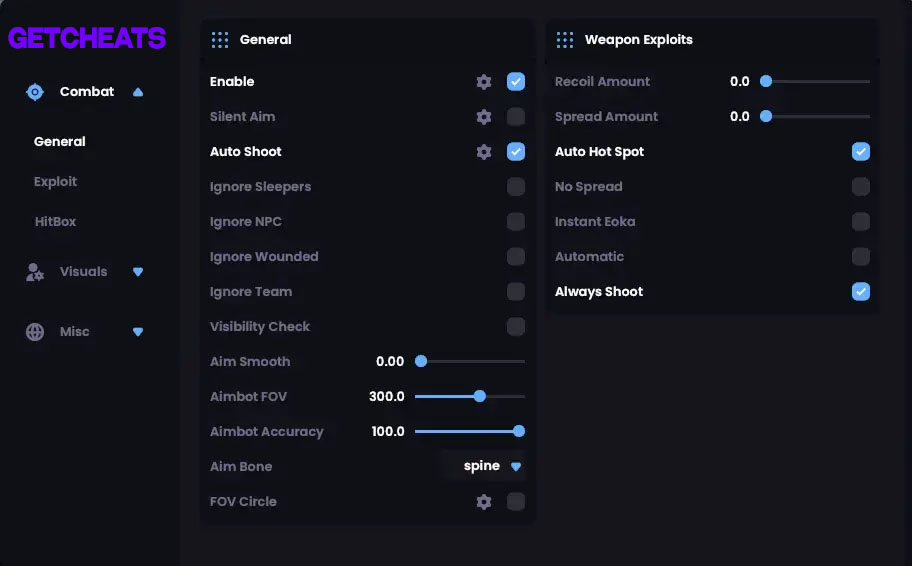Enable the No Spread checkbox
The width and height of the screenshot is (912, 566).
click(x=861, y=187)
